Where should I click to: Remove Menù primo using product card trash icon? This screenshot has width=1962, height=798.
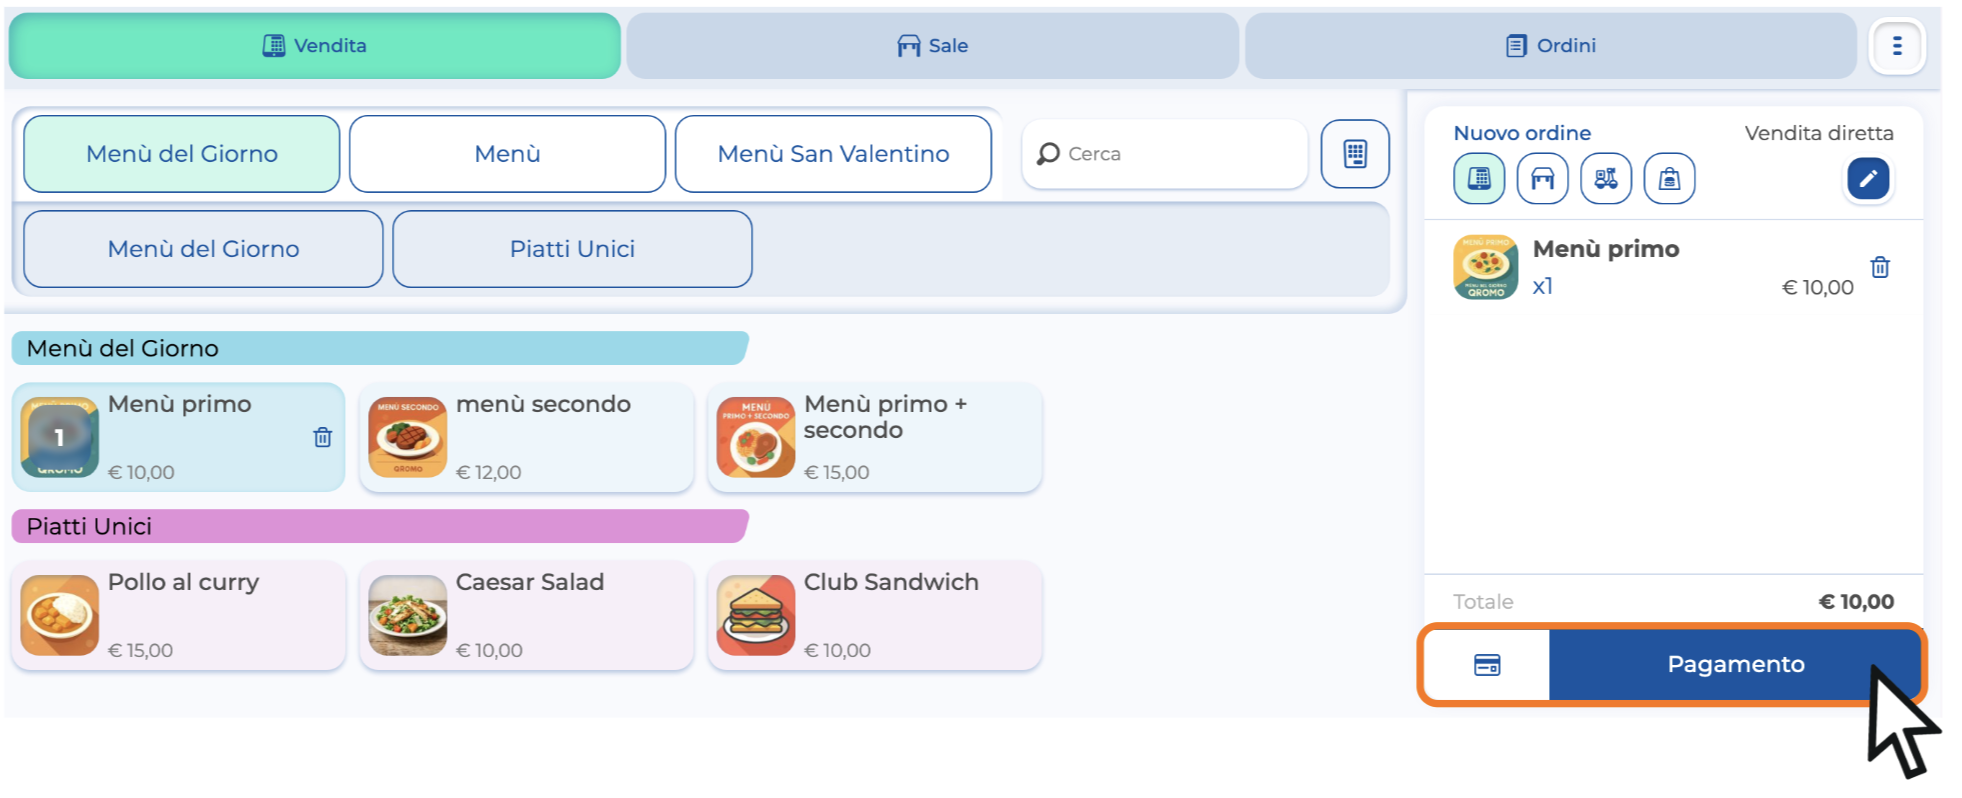322,437
